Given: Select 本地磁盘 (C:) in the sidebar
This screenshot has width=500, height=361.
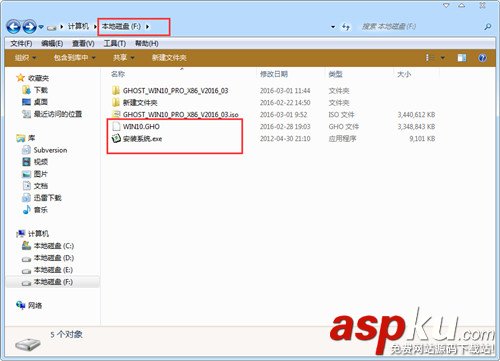Looking at the screenshot, I should click(x=54, y=246).
